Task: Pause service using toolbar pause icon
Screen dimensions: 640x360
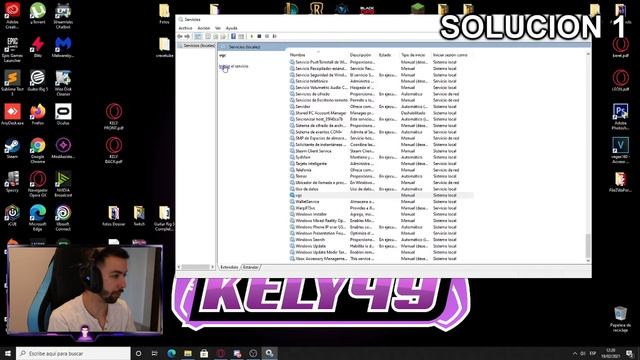Action: [267, 36]
